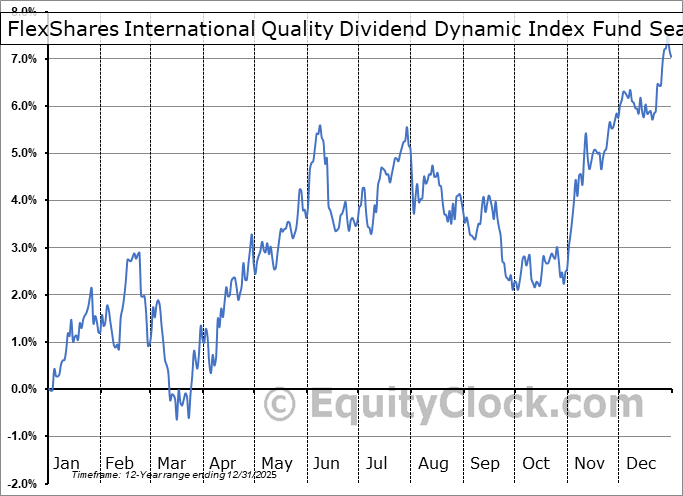683x496 pixels.
Task: Click the Apr month label
Action: tap(223, 463)
